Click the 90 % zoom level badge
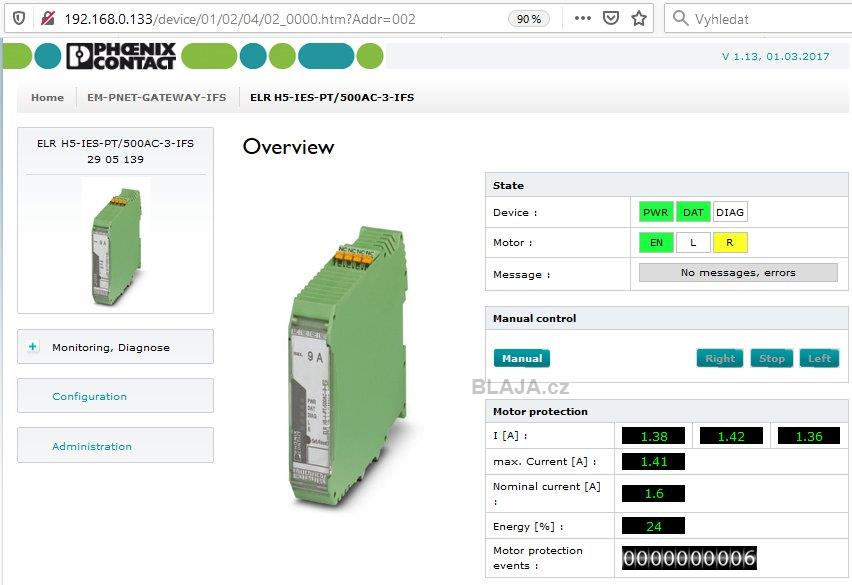 tap(529, 19)
